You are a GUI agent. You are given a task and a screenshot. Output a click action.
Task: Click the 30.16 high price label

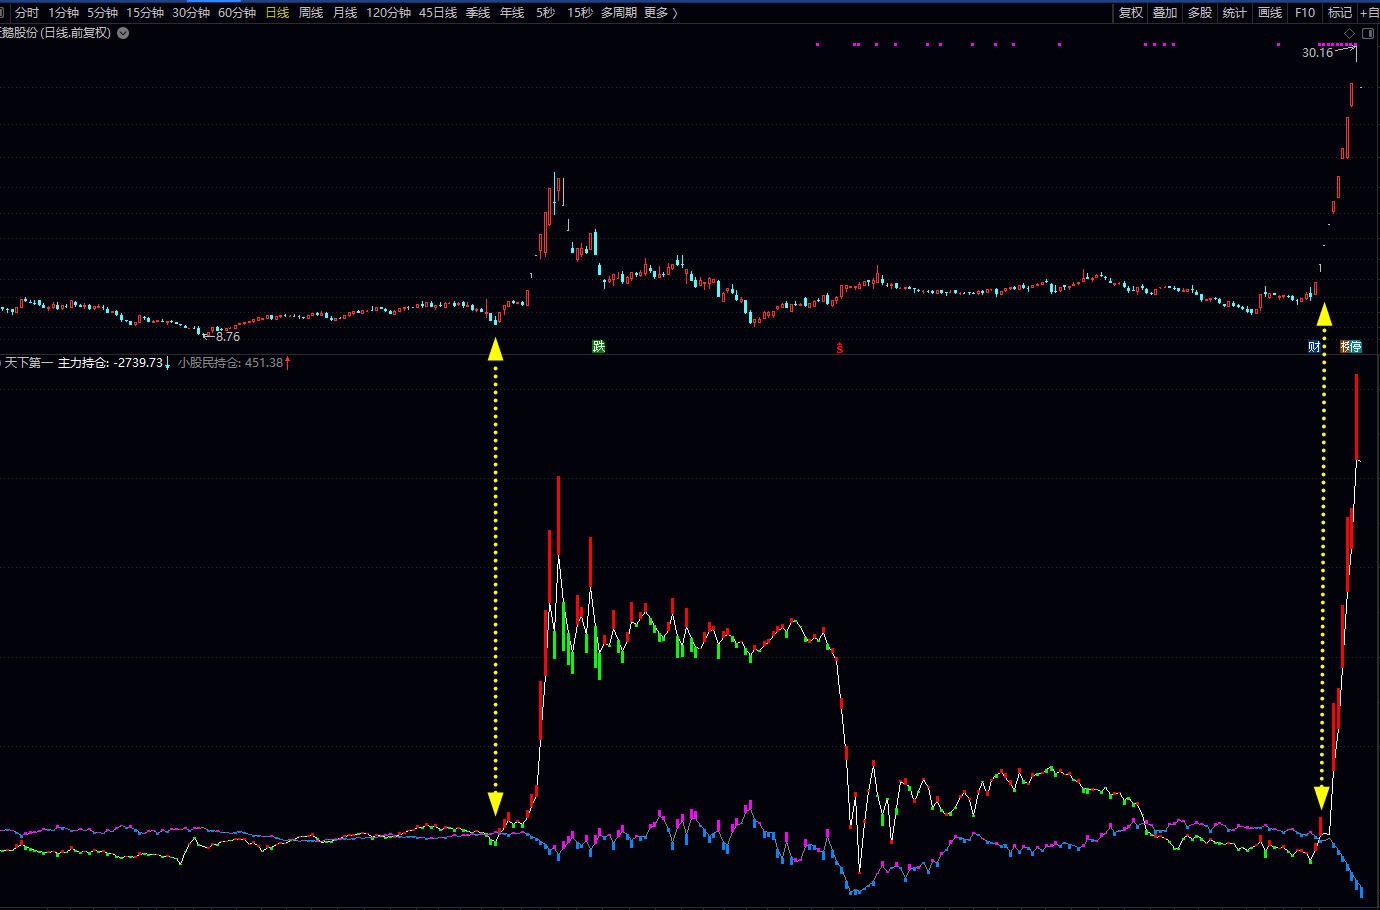(1317, 53)
